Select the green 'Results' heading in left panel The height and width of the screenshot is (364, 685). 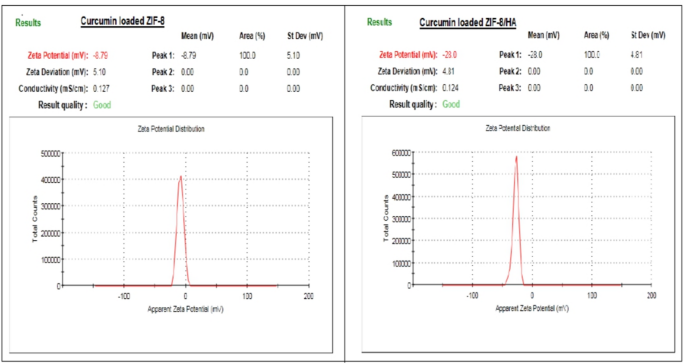coord(28,23)
